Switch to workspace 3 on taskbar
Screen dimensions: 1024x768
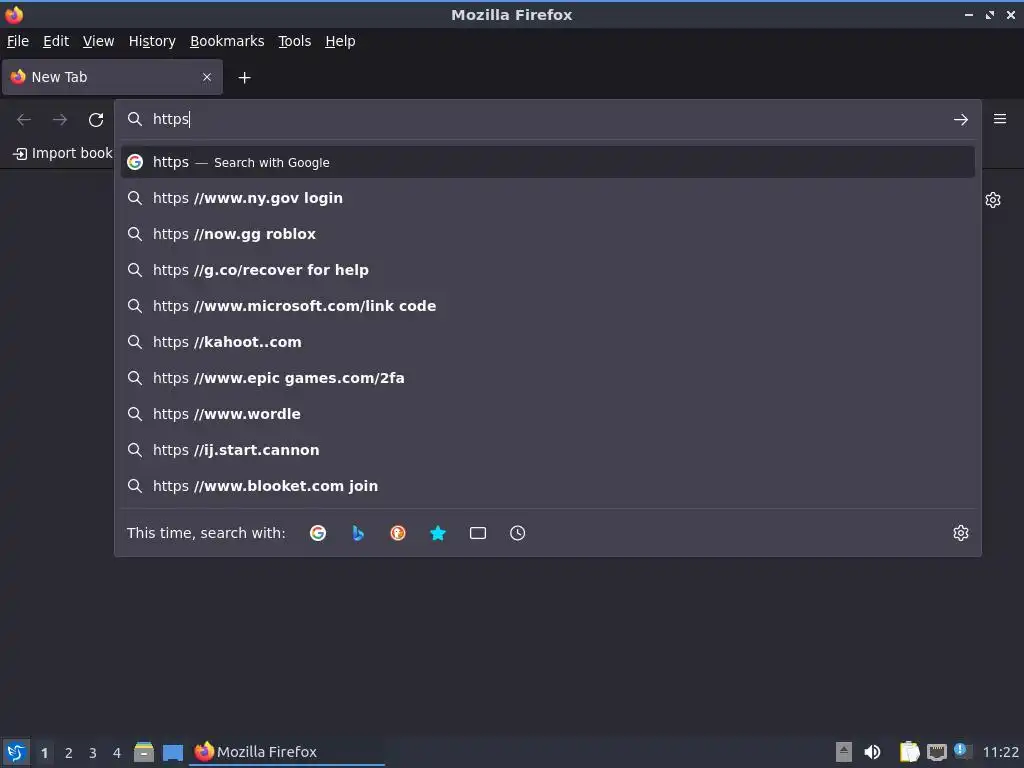[93, 753]
